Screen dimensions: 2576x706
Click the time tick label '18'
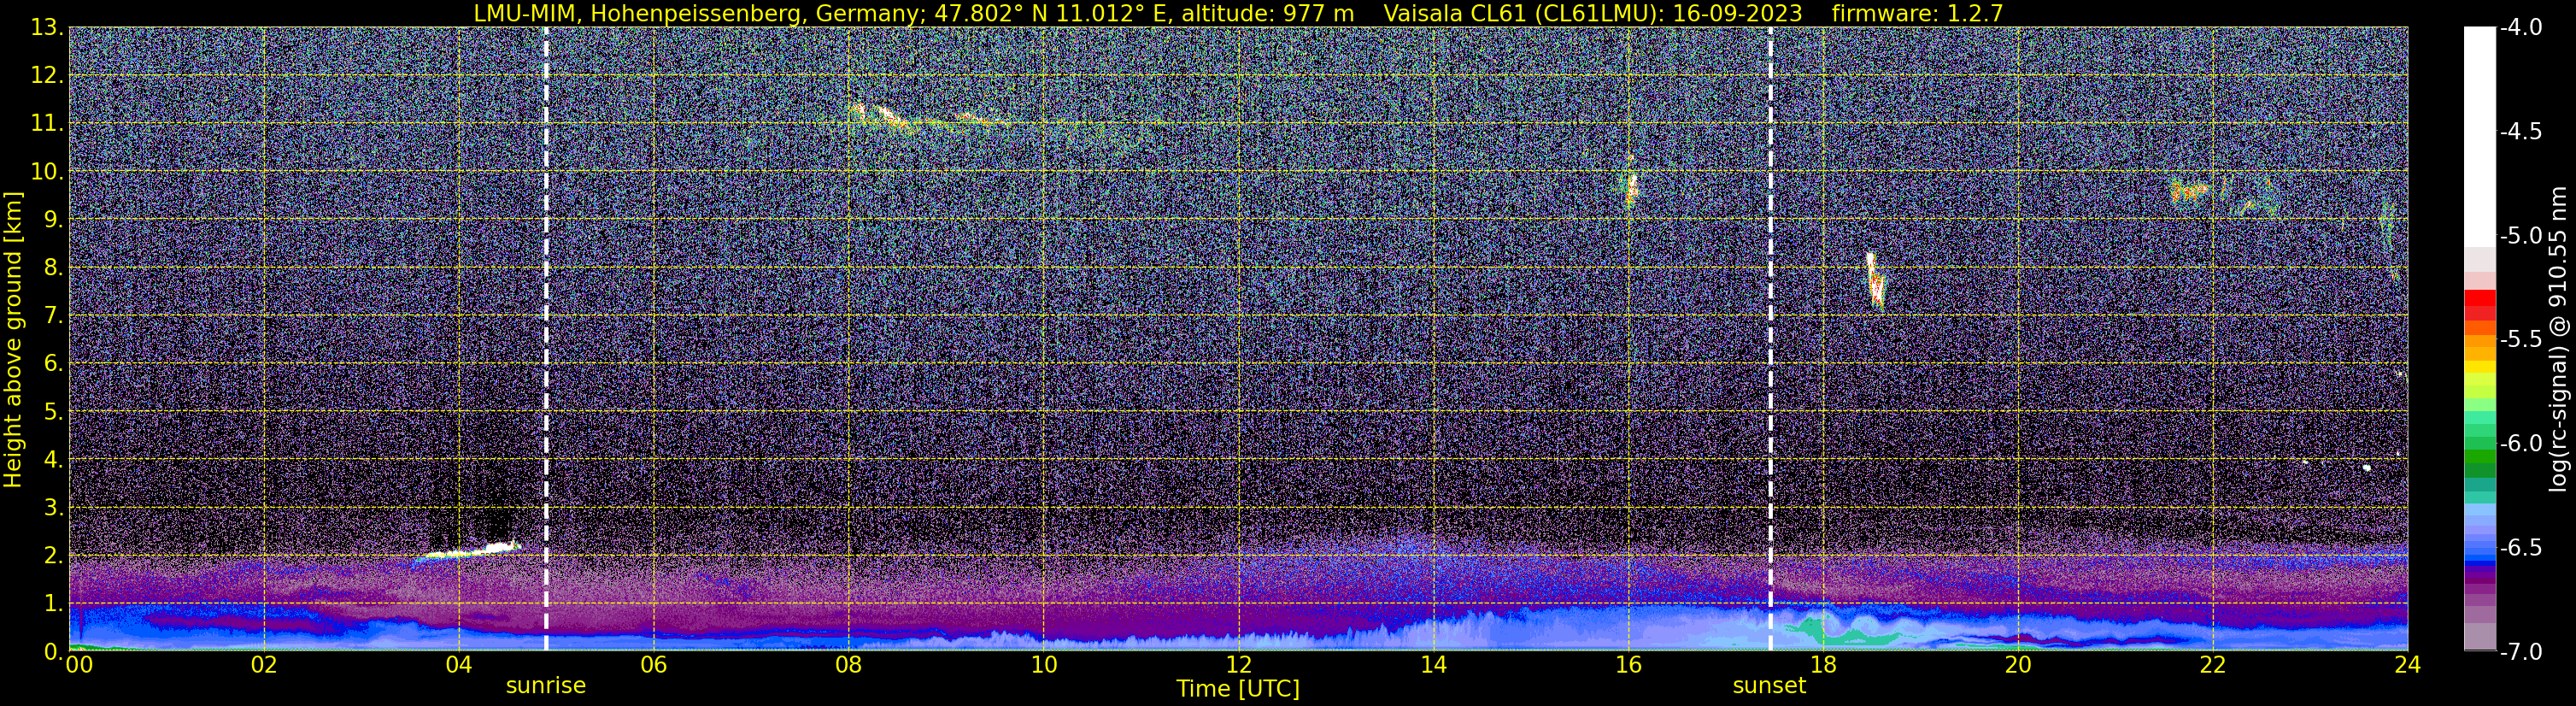[x=1823, y=665]
